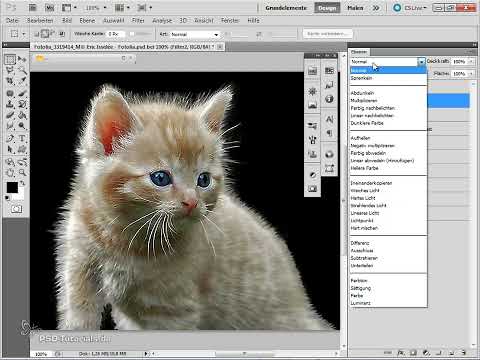
Task: Open CS Live button
Action: 410,8
